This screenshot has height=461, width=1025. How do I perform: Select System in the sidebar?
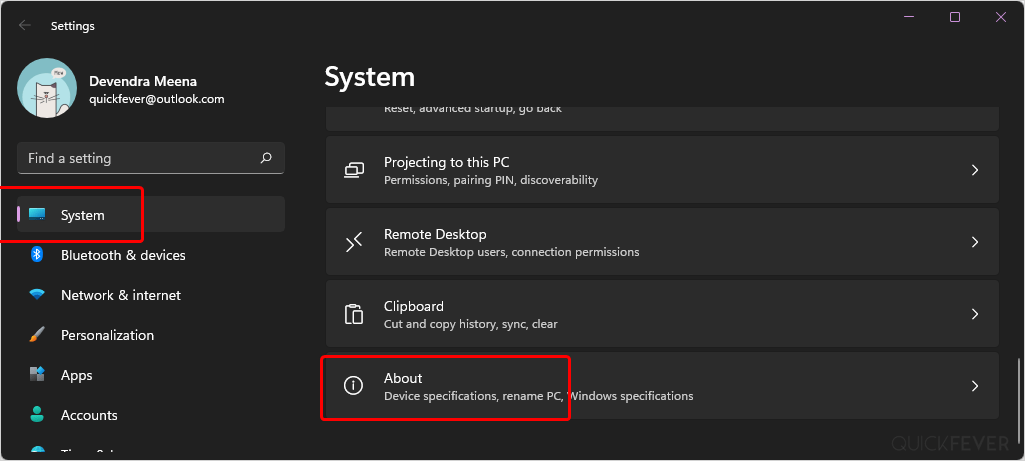pyautogui.click(x=151, y=214)
